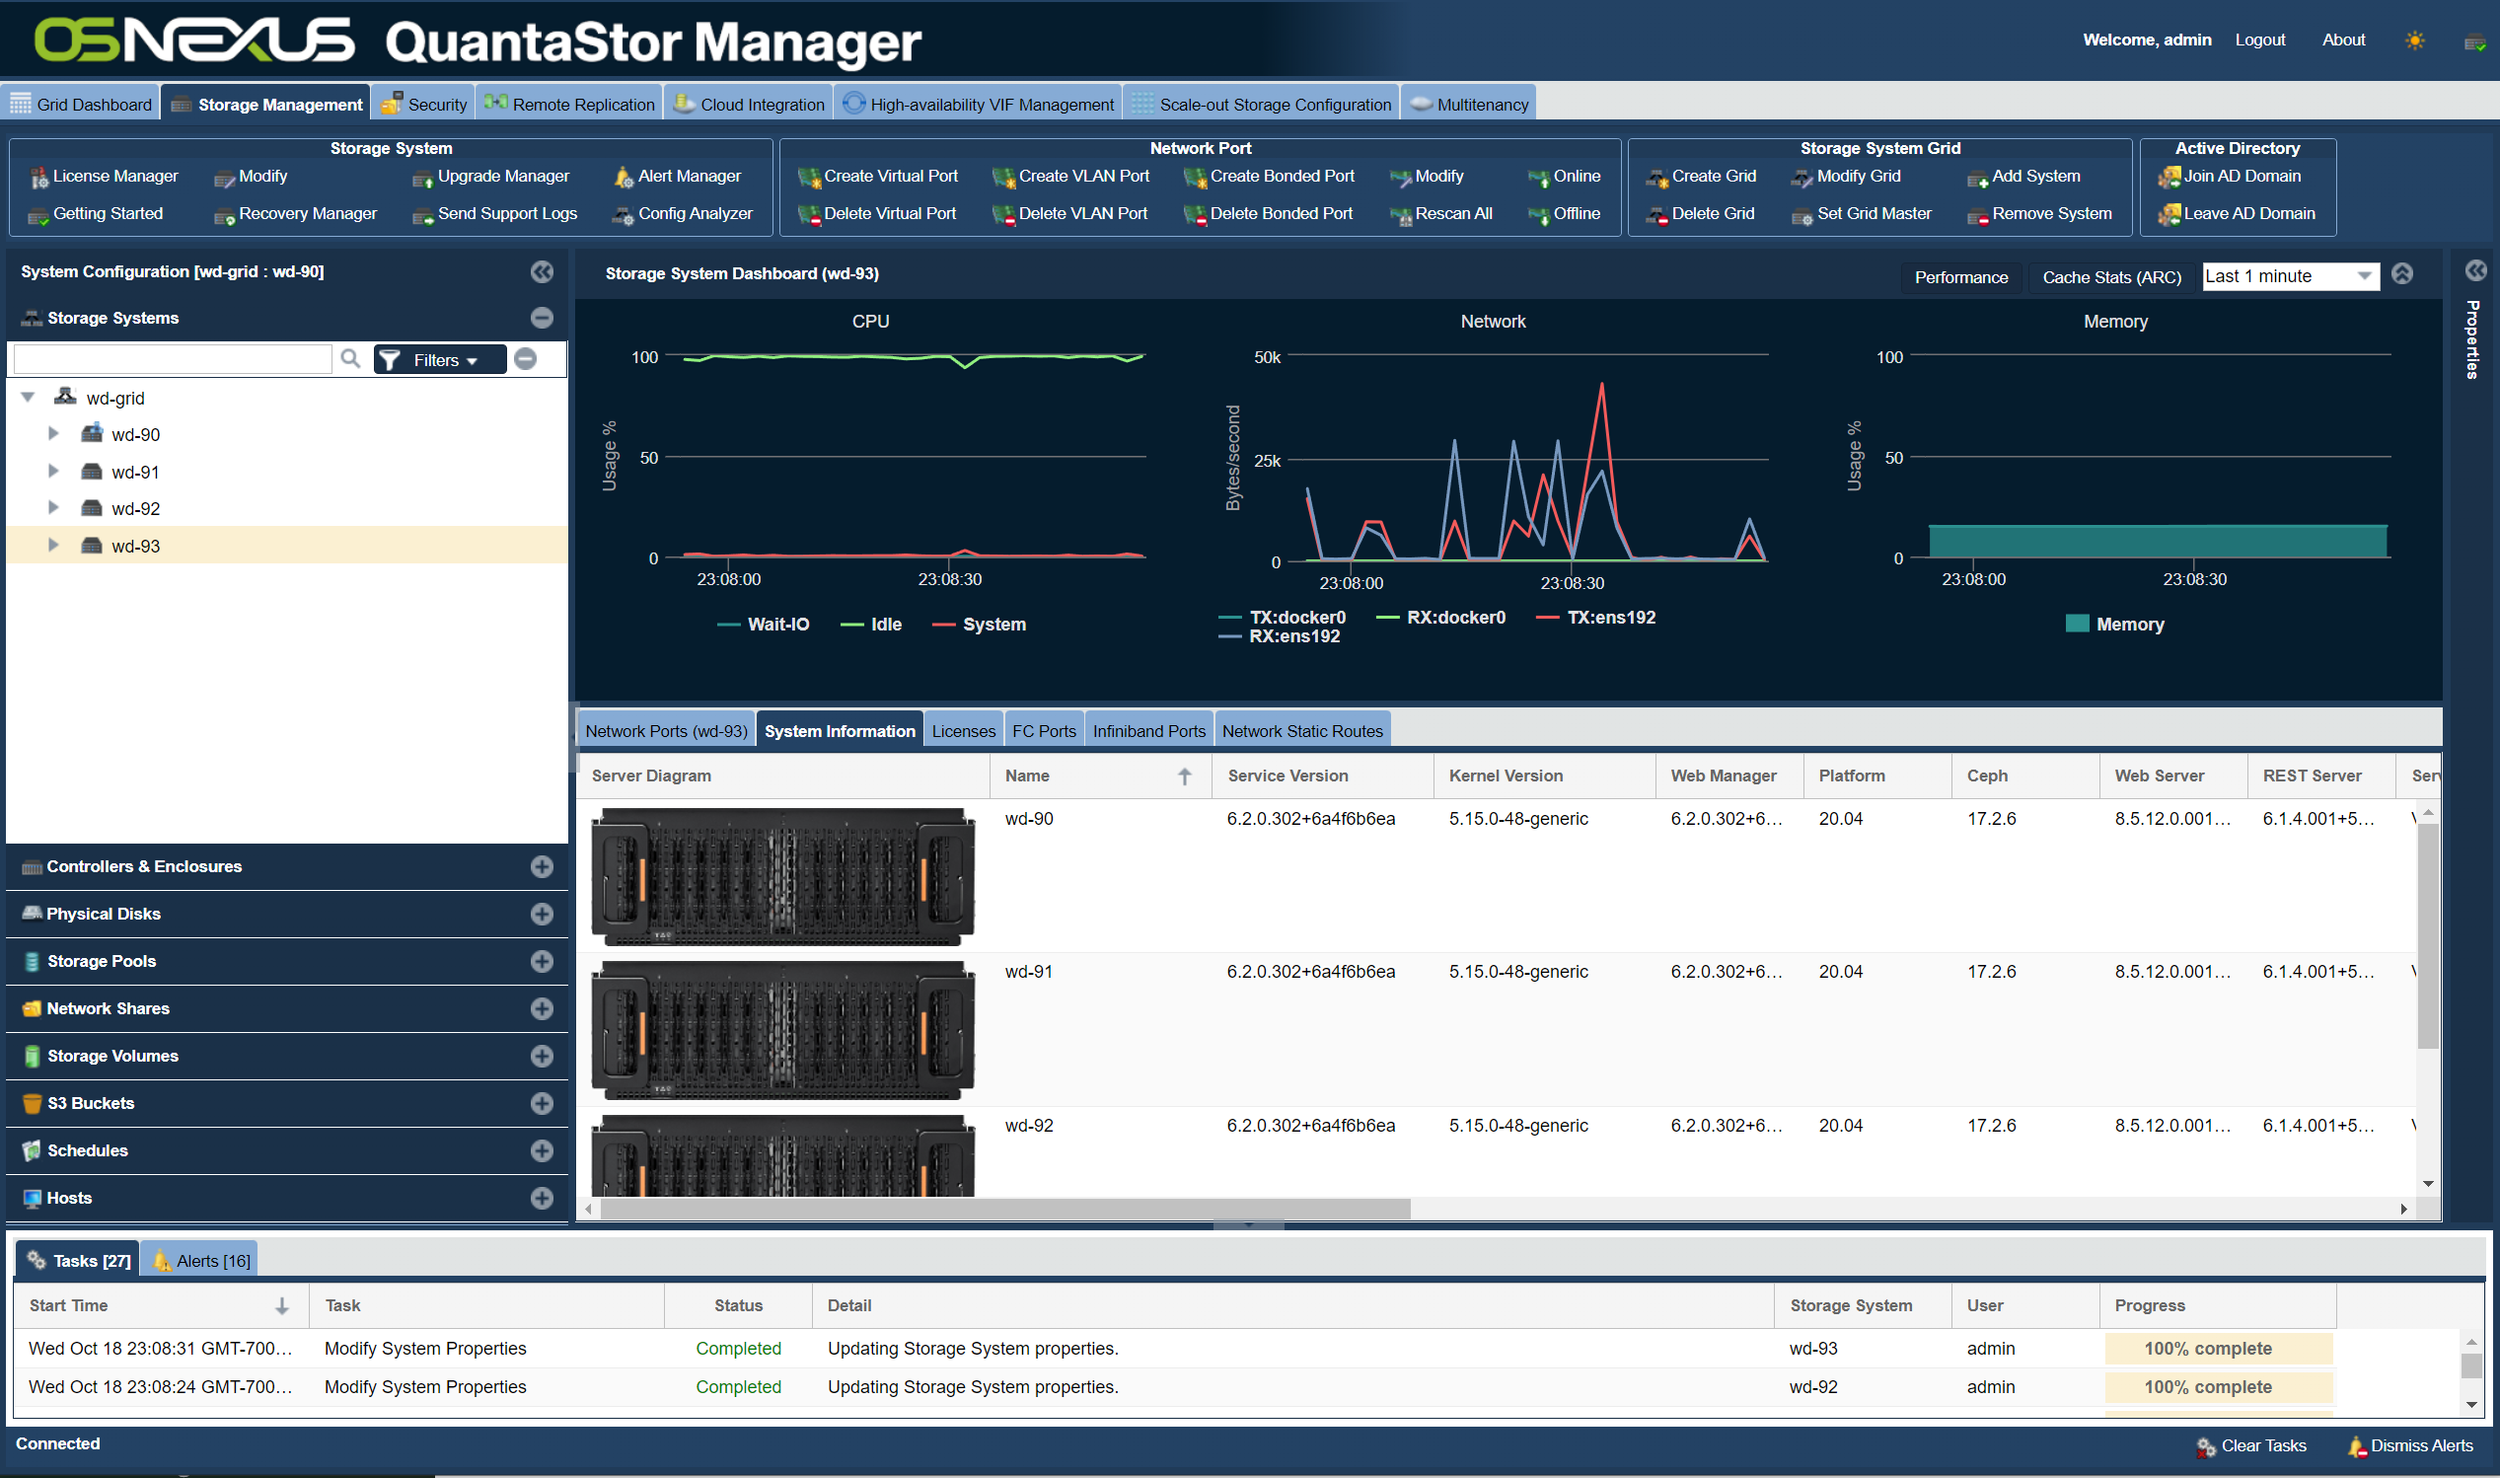Image resolution: width=2500 pixels, height=1478 pixels.
Task: Click Create Bonded Port icon
Action: 1195,177
